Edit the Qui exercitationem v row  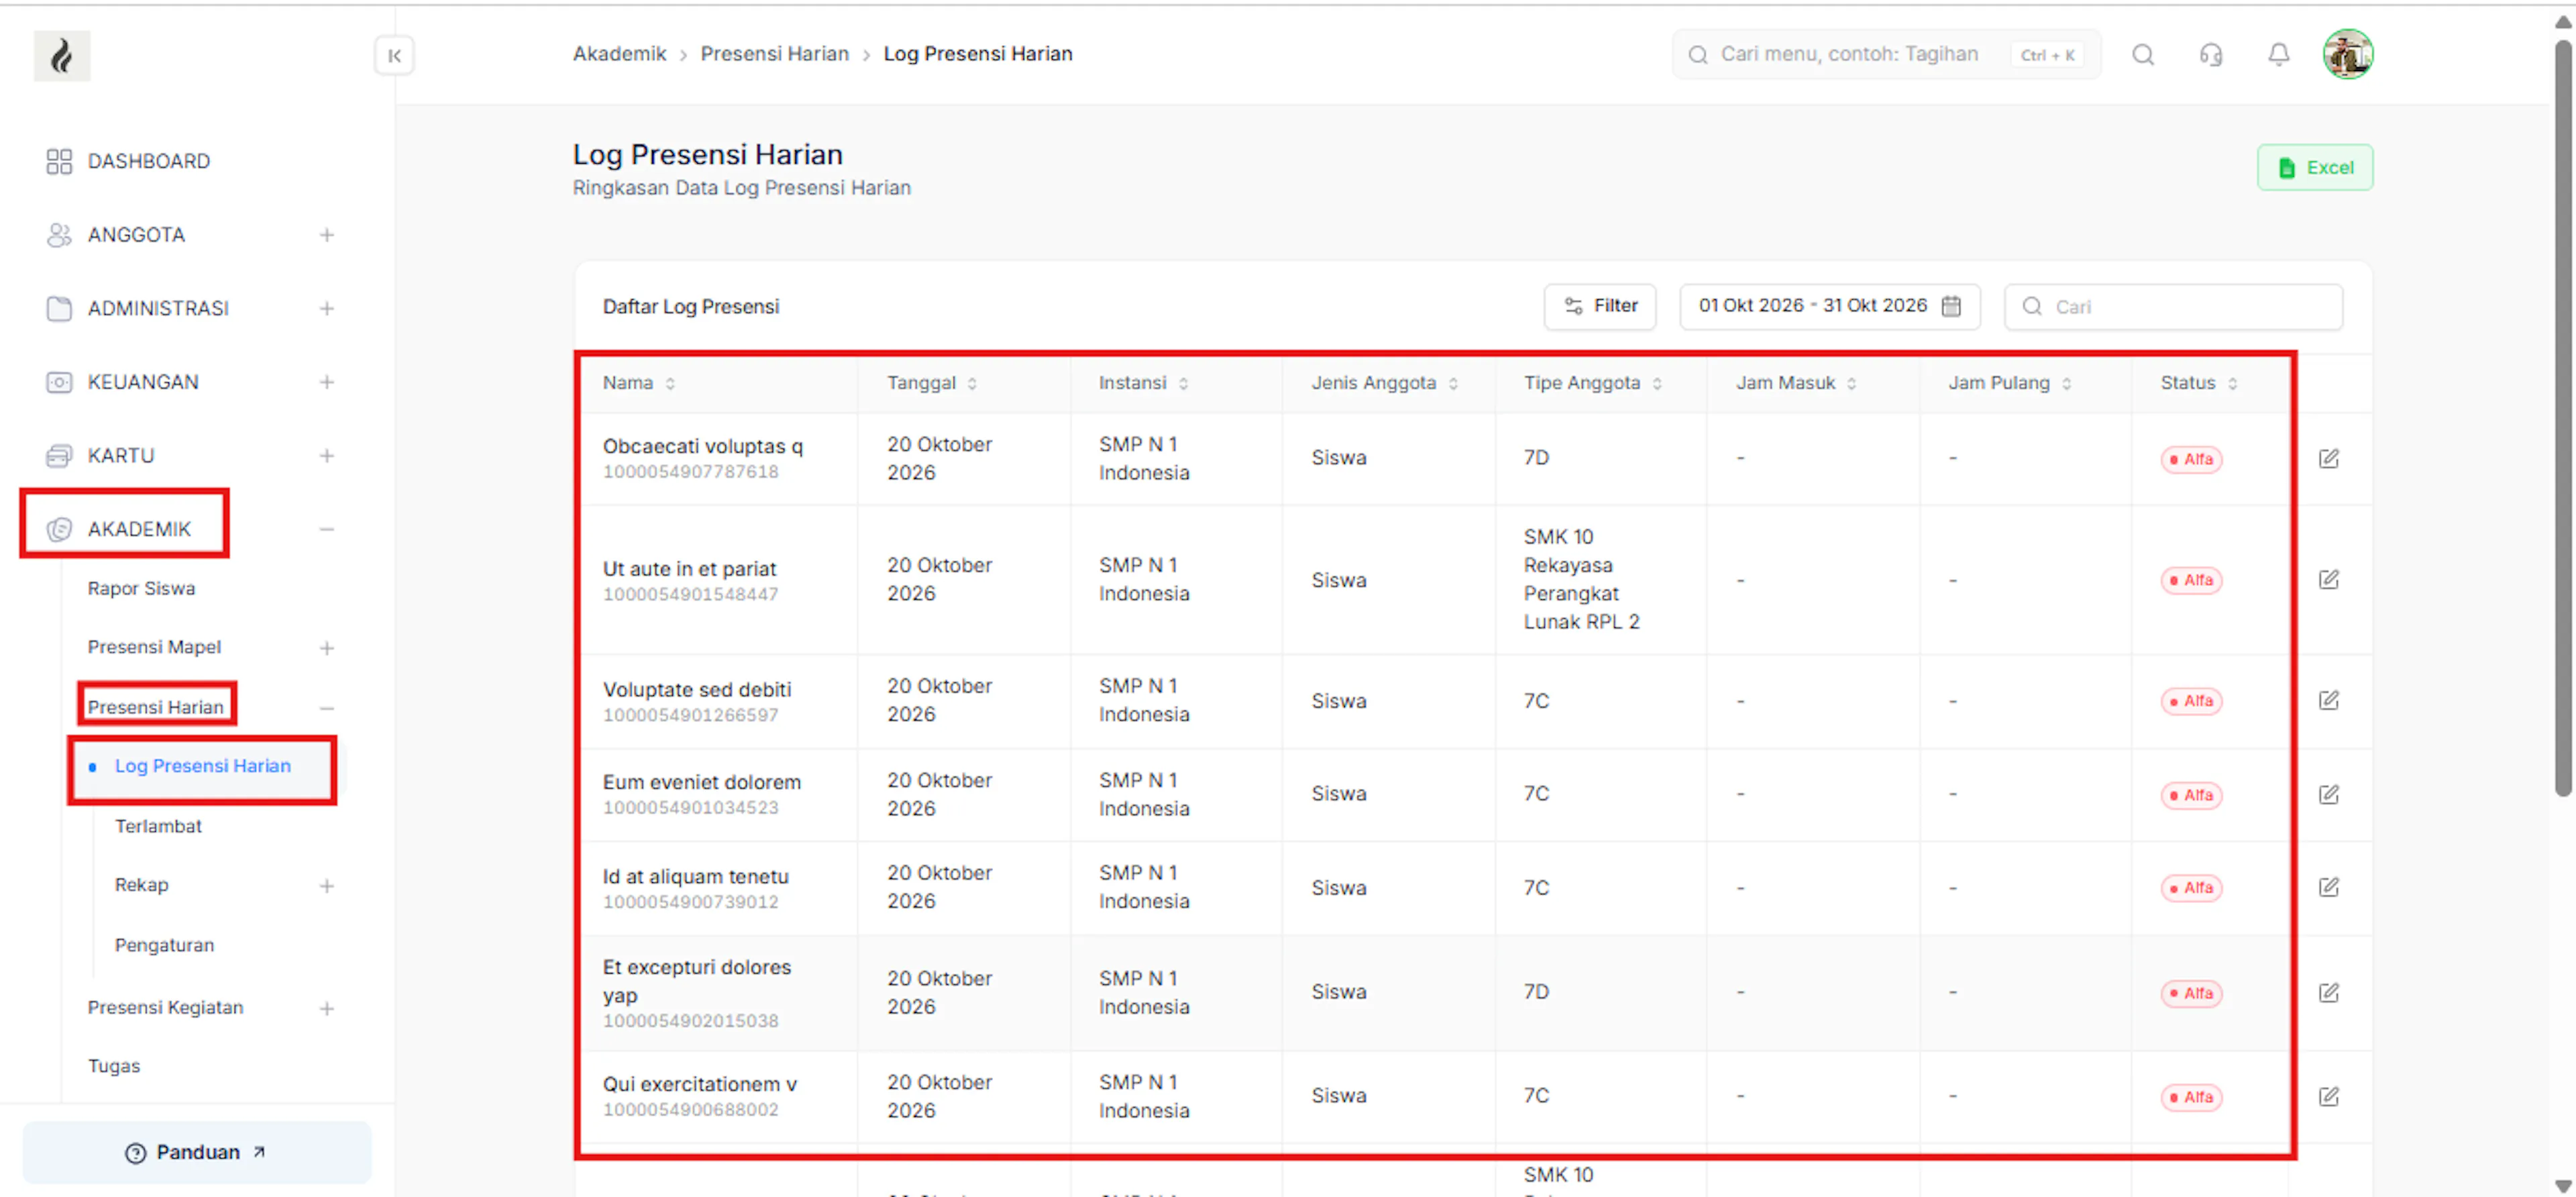click(x=2328, y=1096)
